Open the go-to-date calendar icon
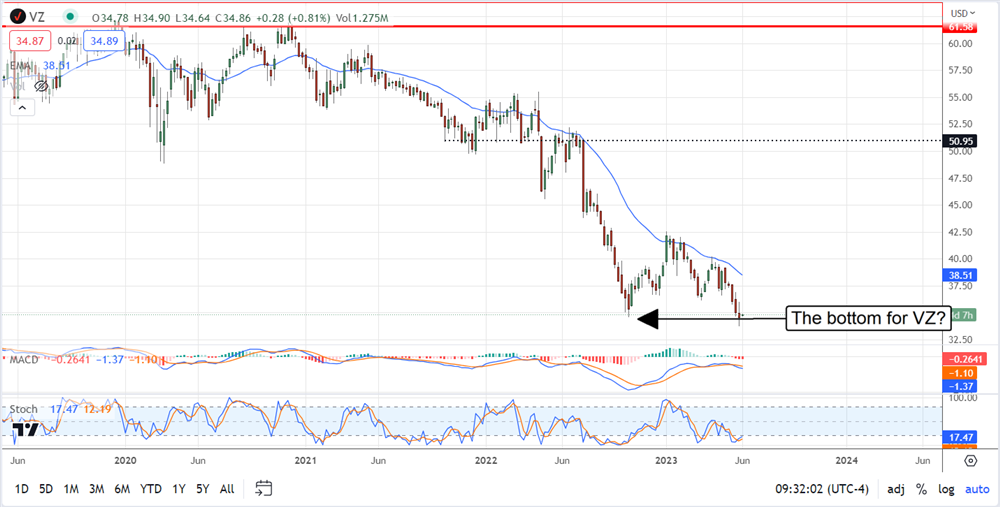 (264, 488)
